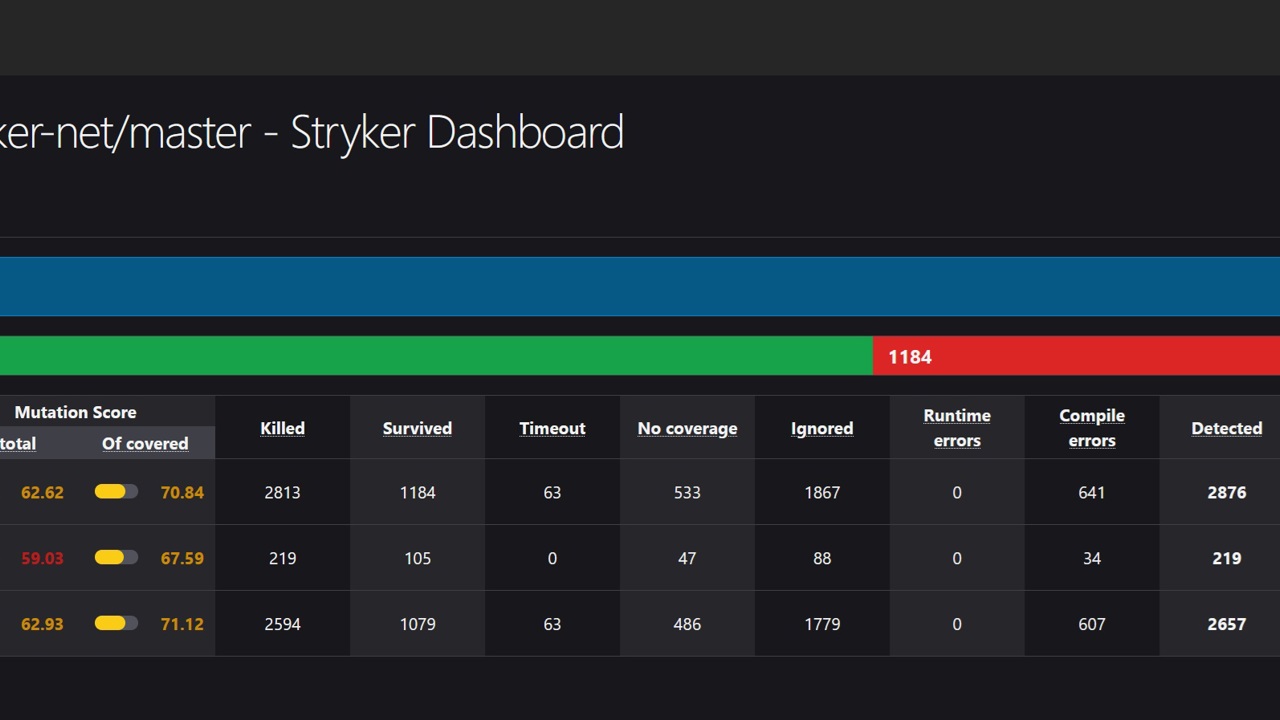Select the 62.62 mutation score value
Screen dimensions: 1280x720
pos(42,492)
